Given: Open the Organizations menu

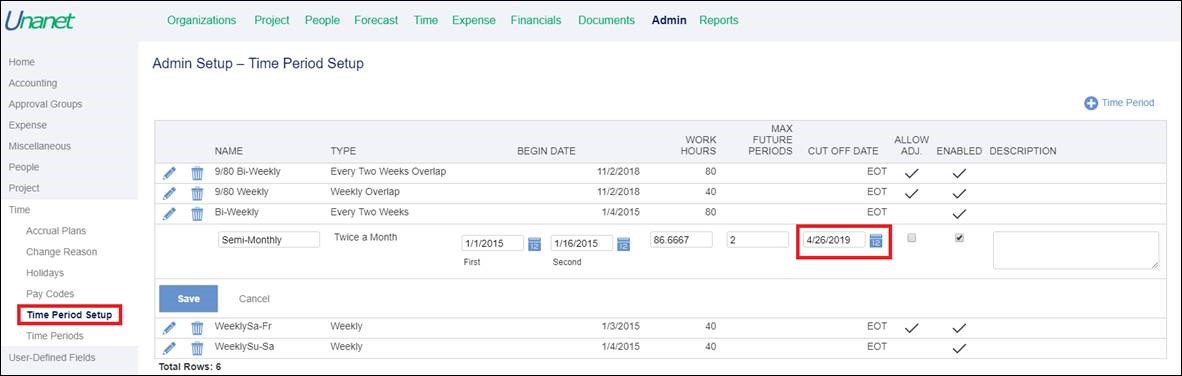Looking at the screenshot, I should click(x=201, y=20).
